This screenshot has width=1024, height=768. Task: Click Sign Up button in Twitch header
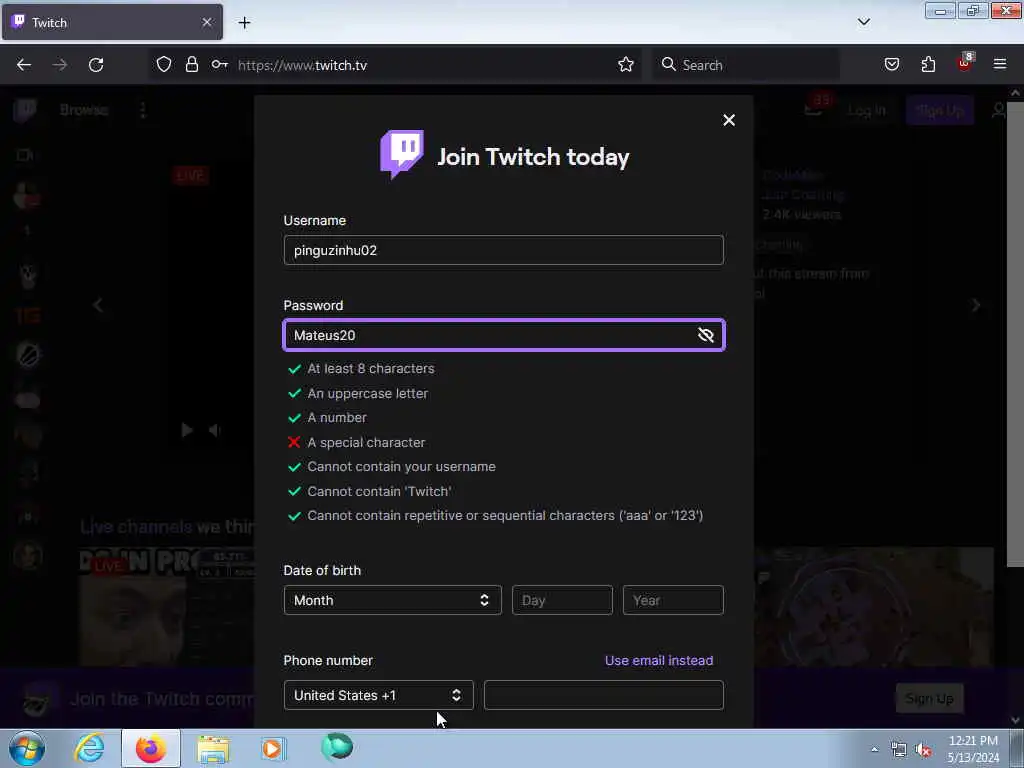pos(939,110)
